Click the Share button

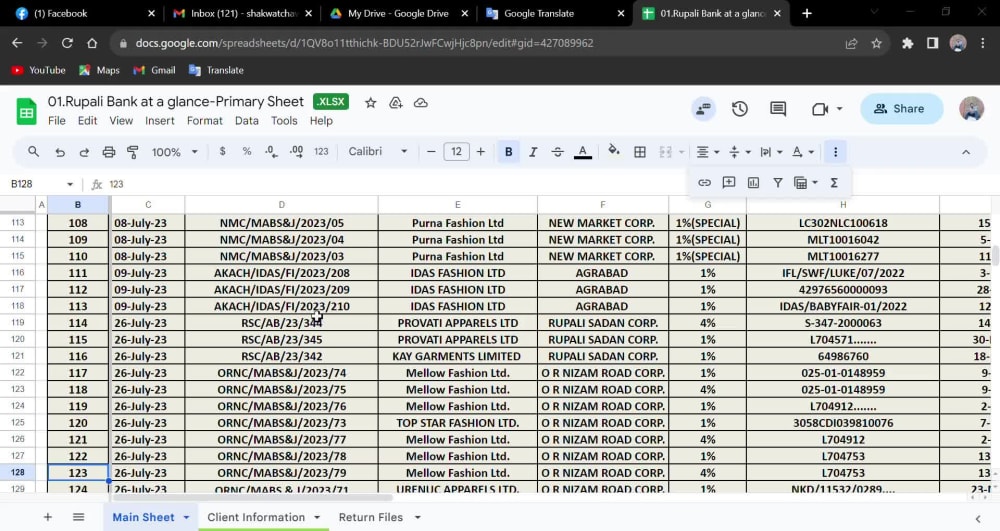[x=901, y=109]
